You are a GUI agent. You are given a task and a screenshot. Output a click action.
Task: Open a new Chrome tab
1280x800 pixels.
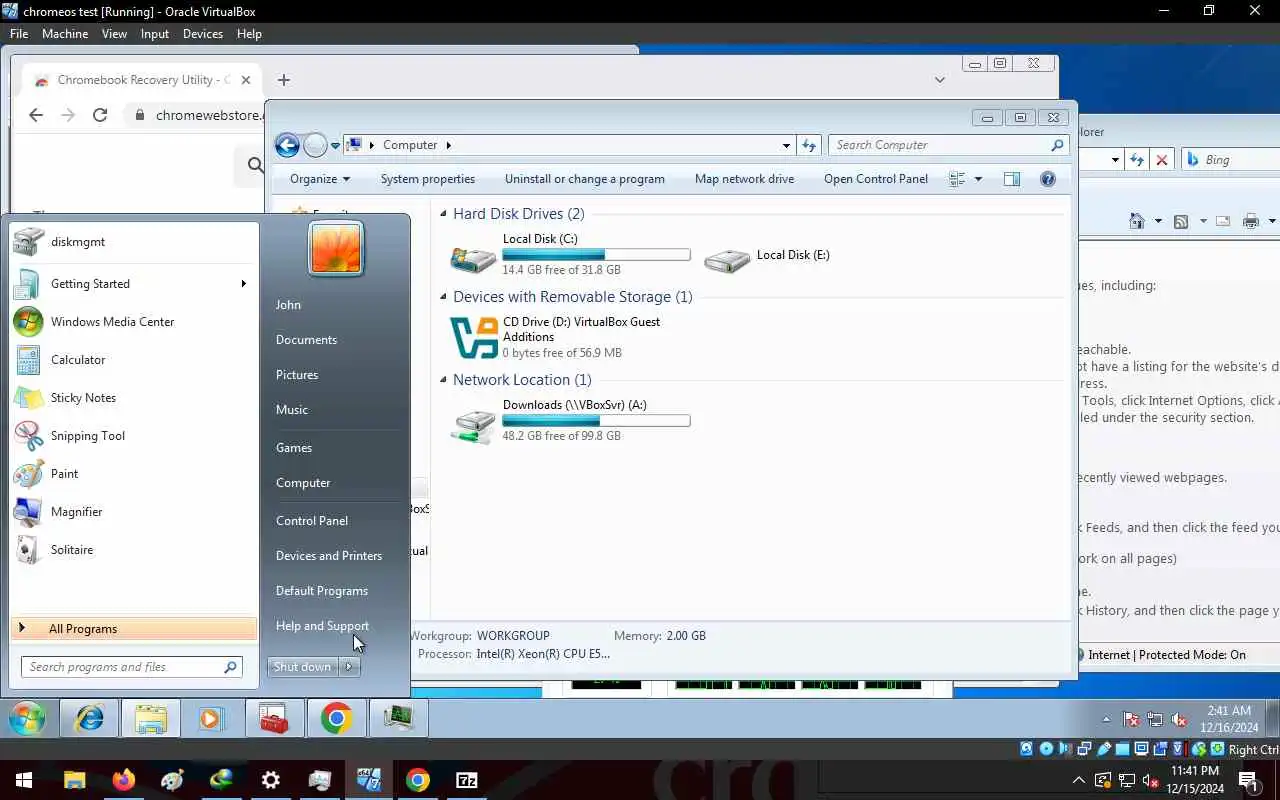(x=284, y=80)
